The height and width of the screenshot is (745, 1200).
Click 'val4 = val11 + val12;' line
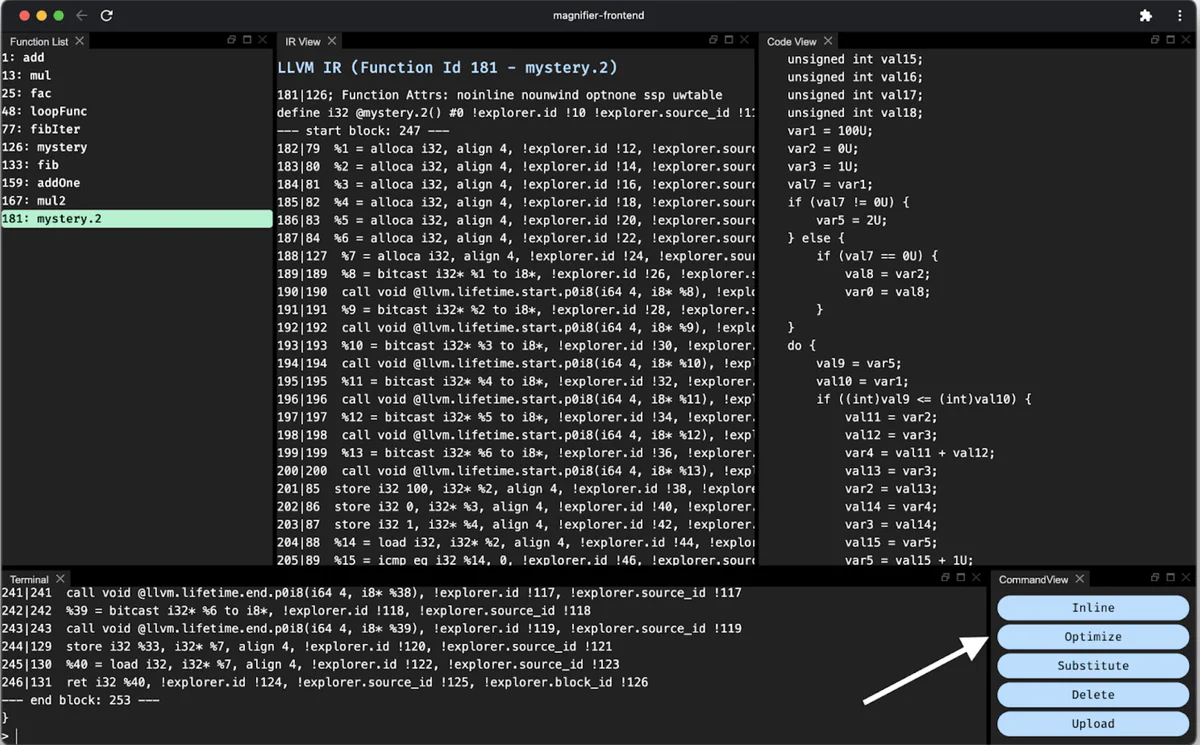click(920, 453)
